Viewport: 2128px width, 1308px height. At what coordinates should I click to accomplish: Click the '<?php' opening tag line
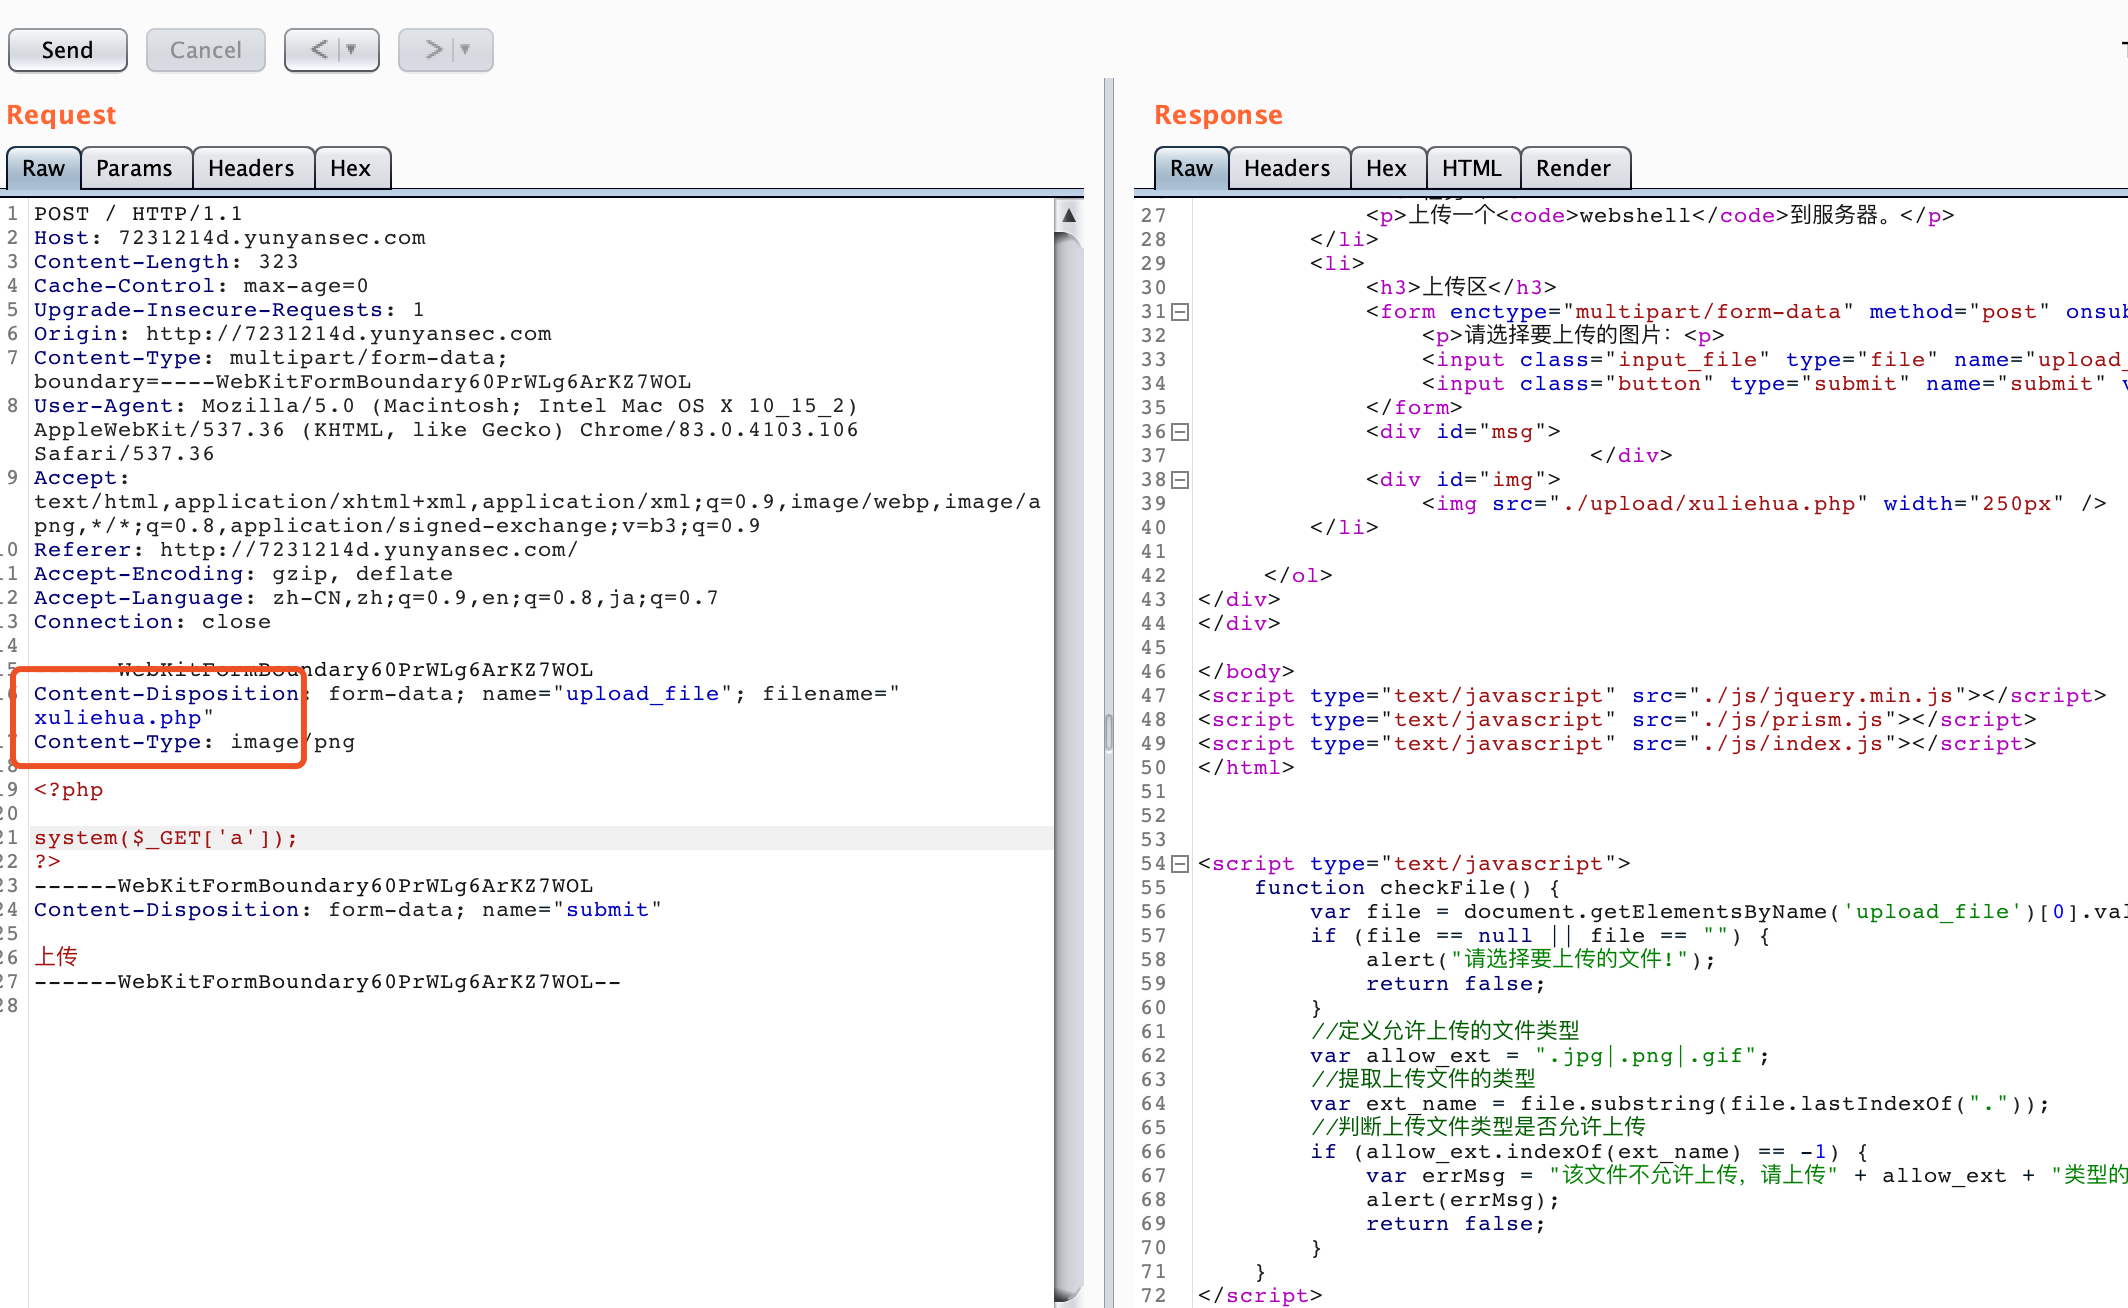coord(69,790)
